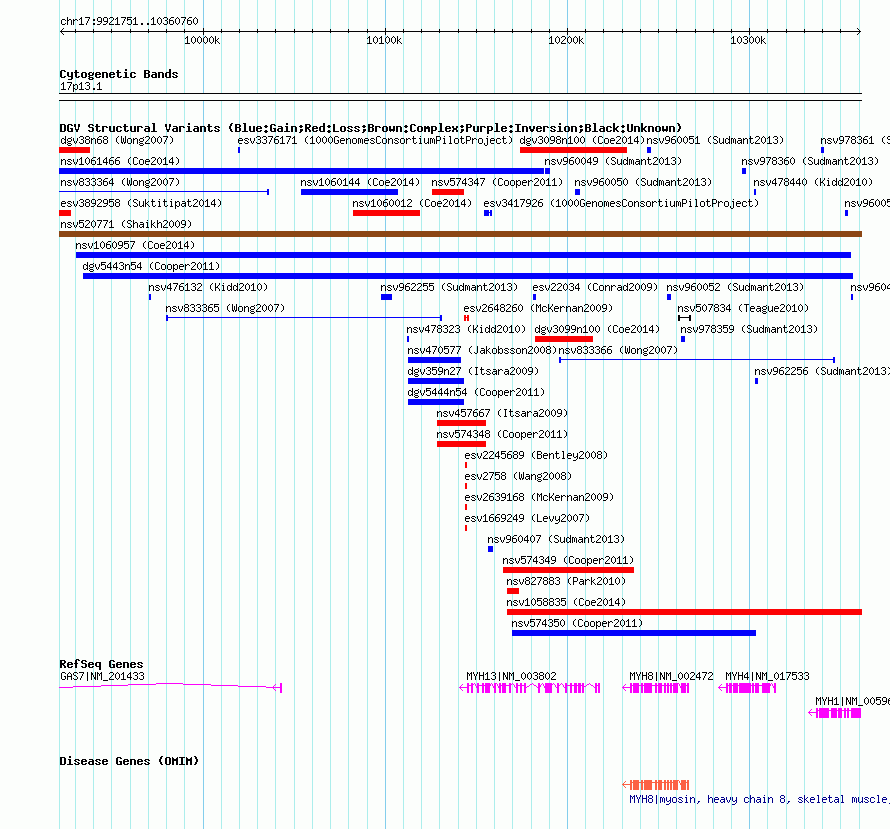Open the nsv960051 (Sudmant2013) label
This screenshot has width=890, height=829.
pyautogui.click(x=715, y=140)
